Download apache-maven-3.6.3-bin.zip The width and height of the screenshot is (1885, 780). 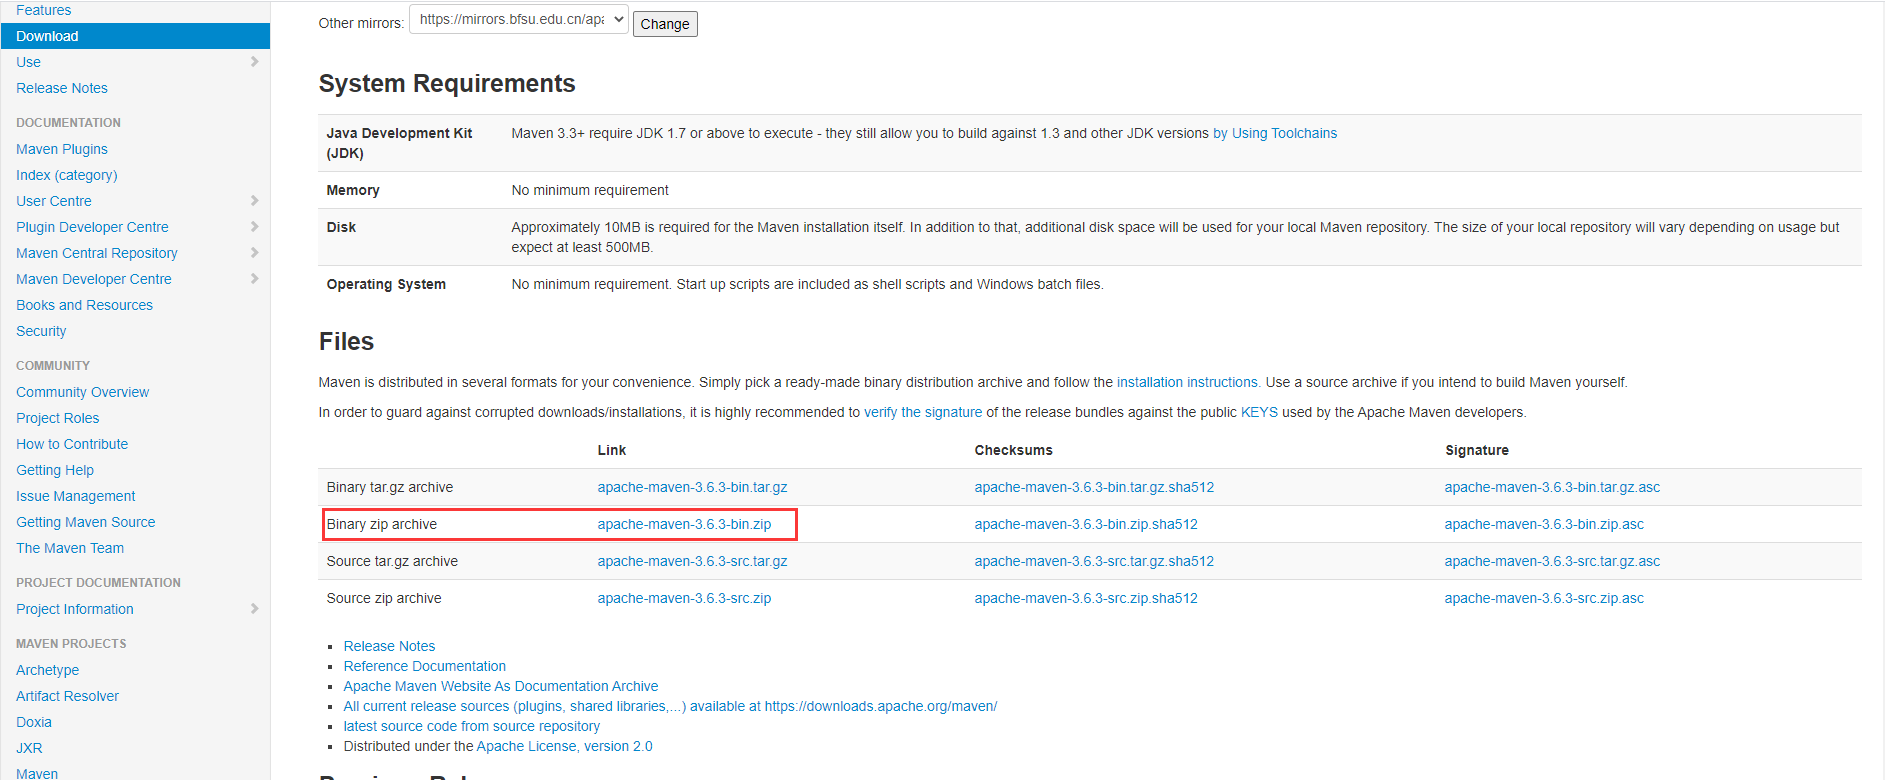click(685, 524)
